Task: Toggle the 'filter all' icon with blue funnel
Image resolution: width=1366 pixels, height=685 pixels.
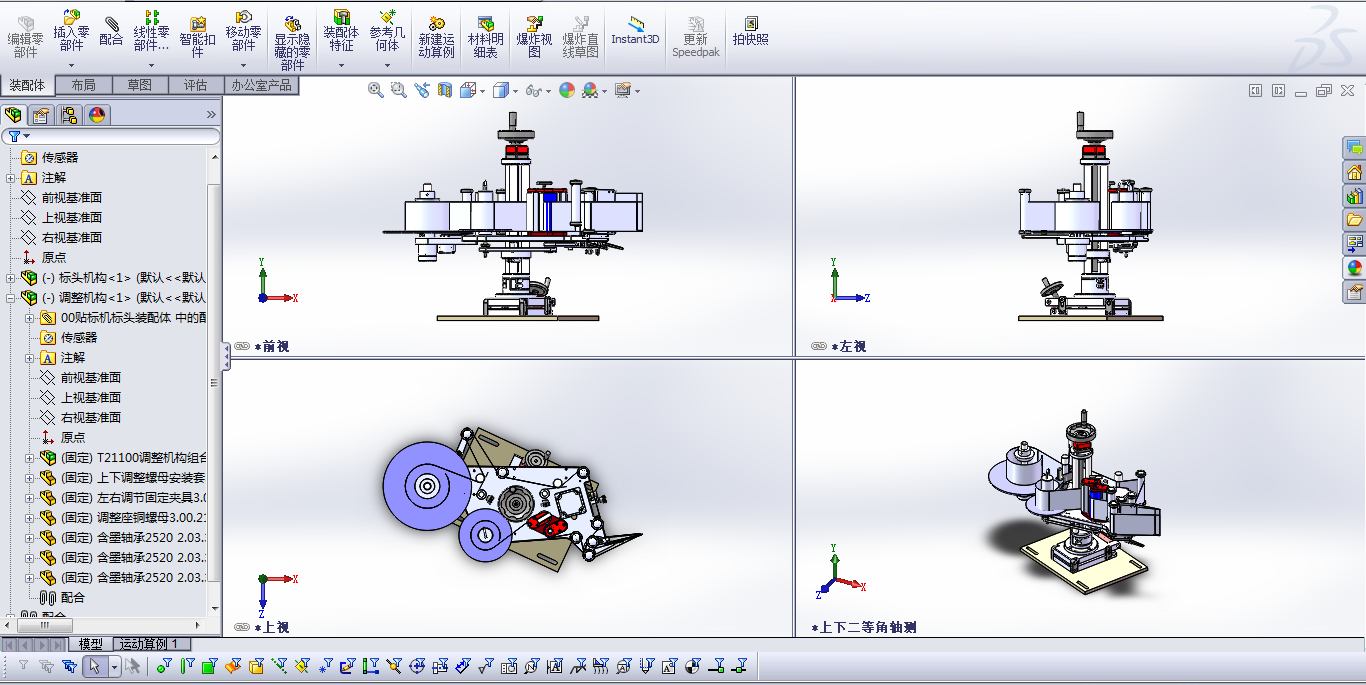Action: coord(69,666)
